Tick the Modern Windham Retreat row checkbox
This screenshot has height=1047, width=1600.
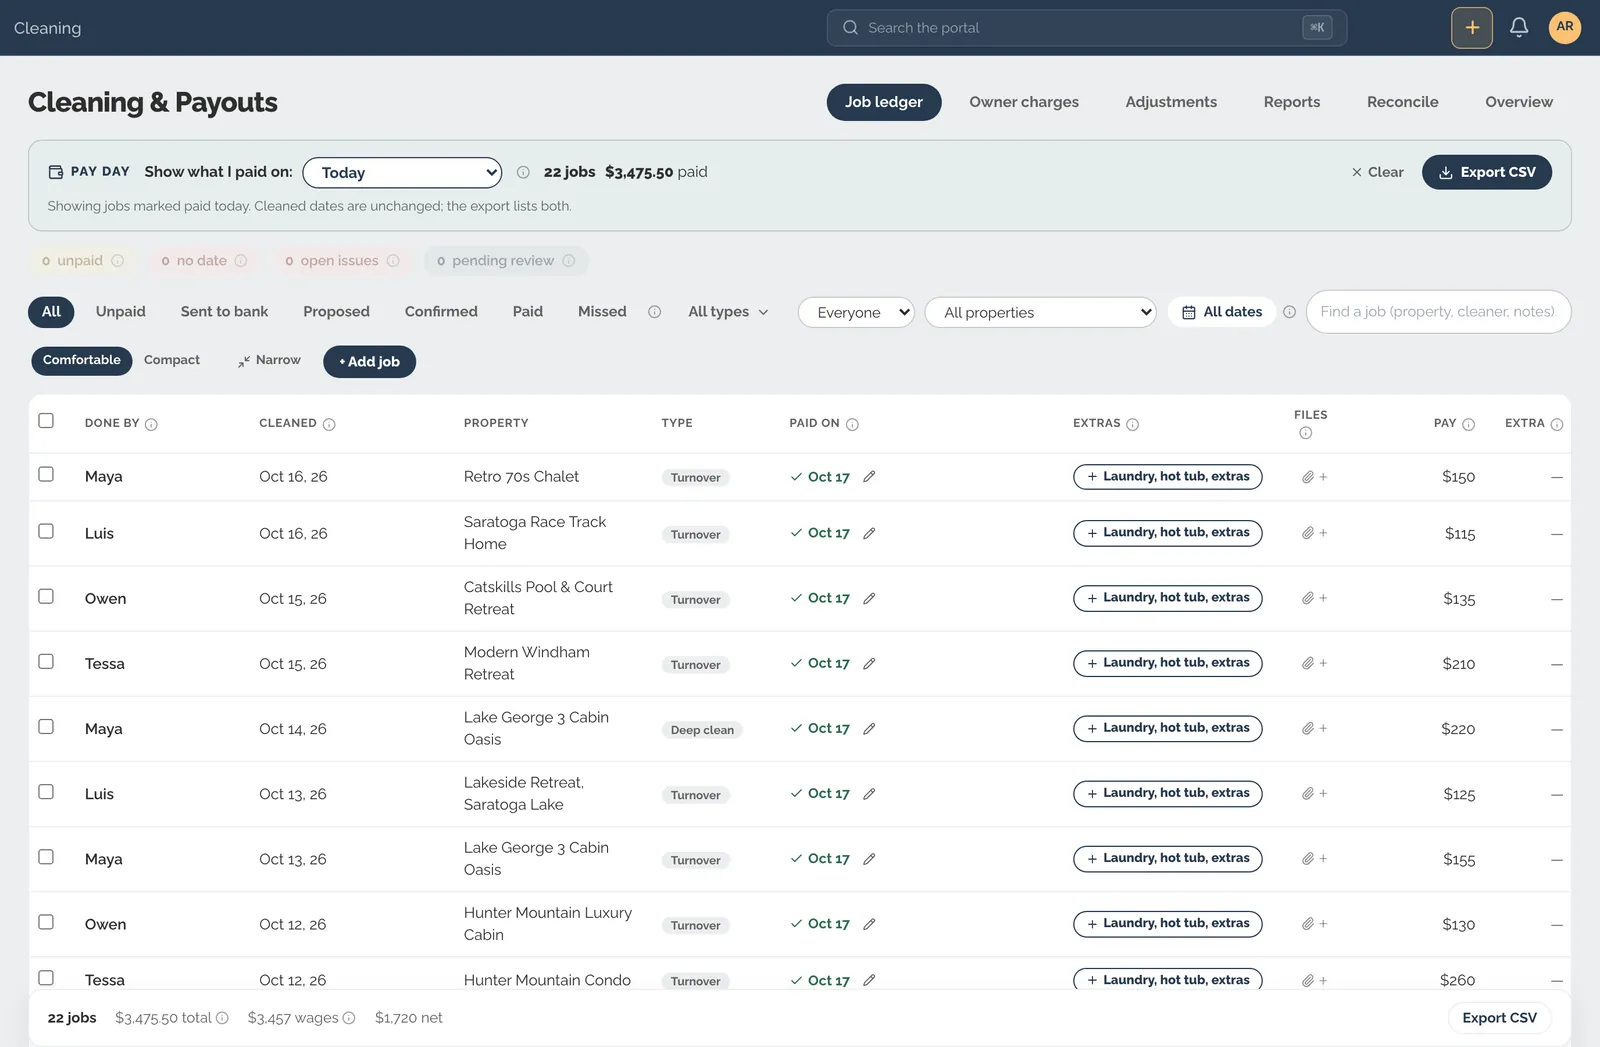[x=46, y=661]
